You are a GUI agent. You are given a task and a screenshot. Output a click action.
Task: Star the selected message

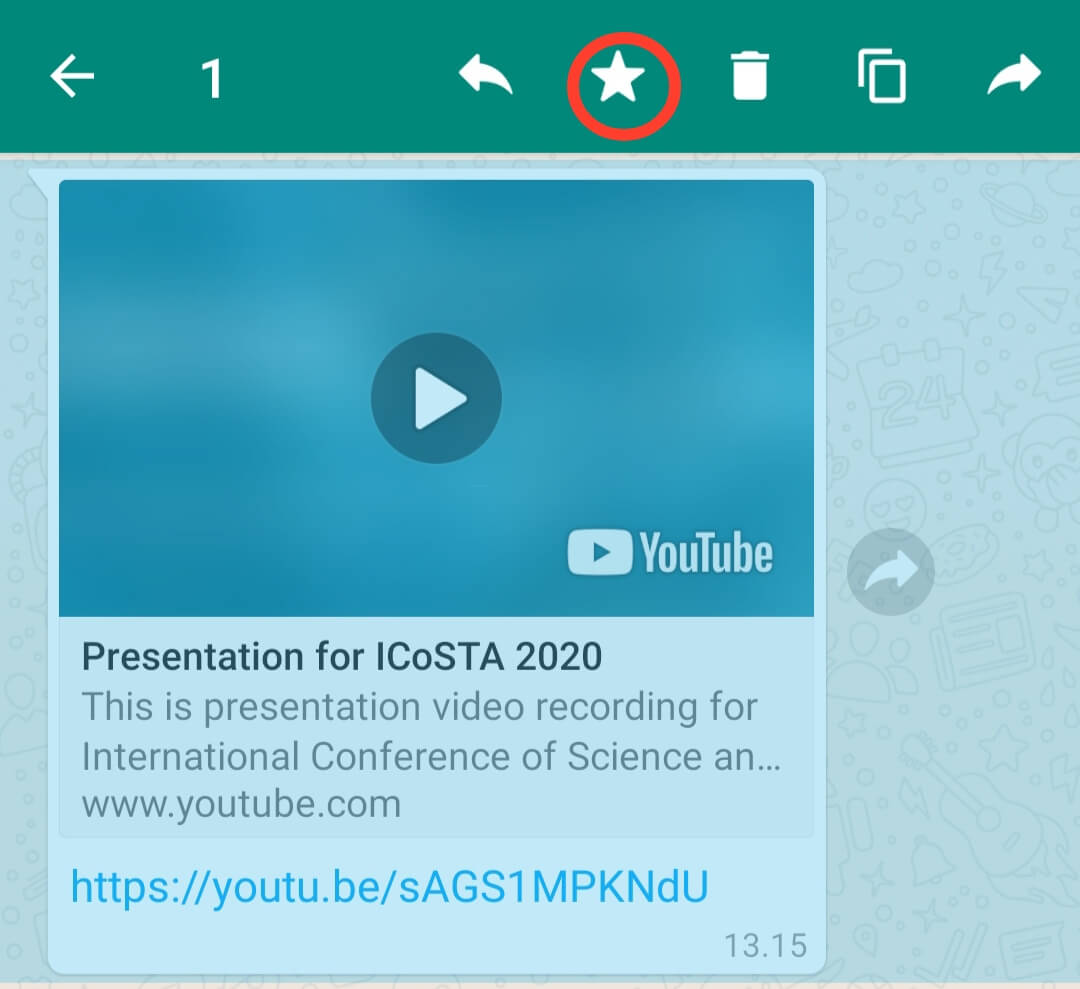click(618, 76)
